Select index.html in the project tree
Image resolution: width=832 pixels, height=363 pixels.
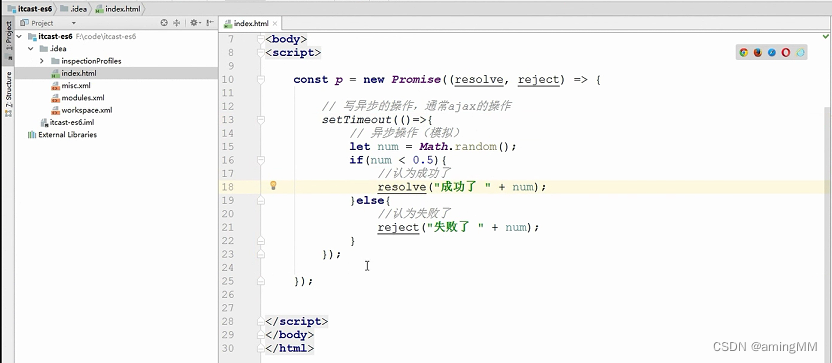point(116,73)
